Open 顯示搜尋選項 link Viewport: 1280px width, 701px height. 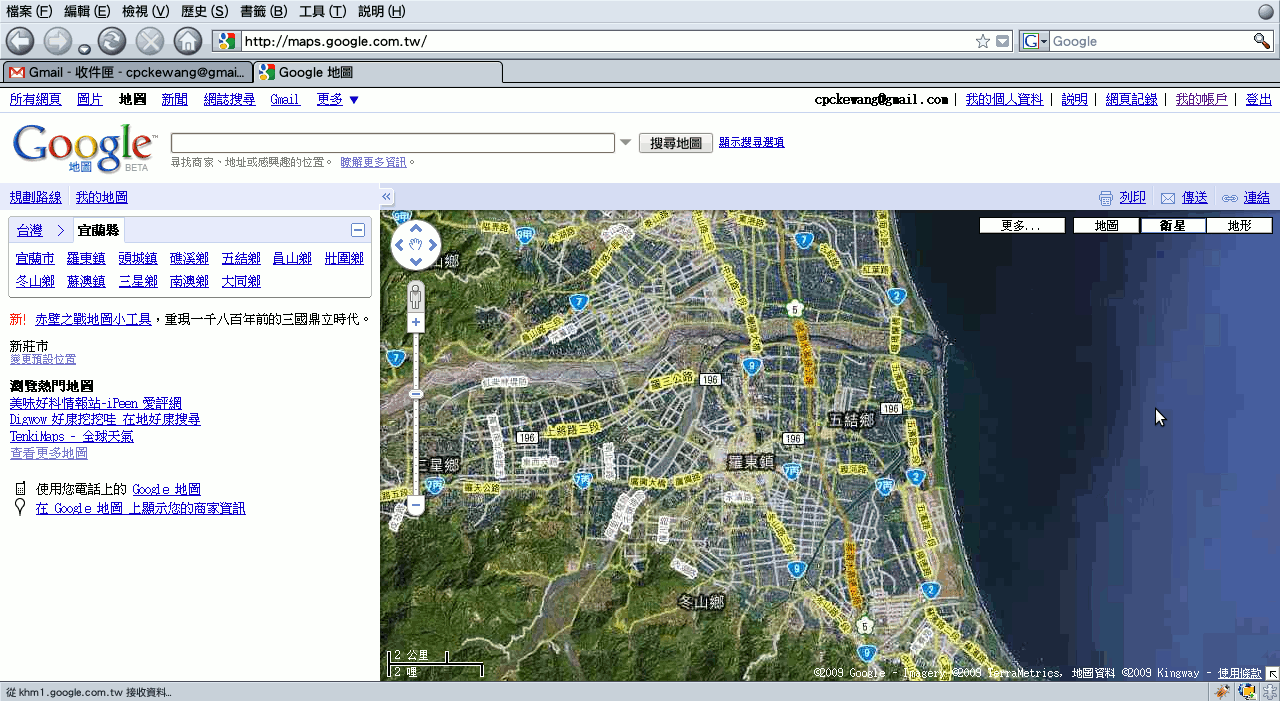[x=751, y=142]
